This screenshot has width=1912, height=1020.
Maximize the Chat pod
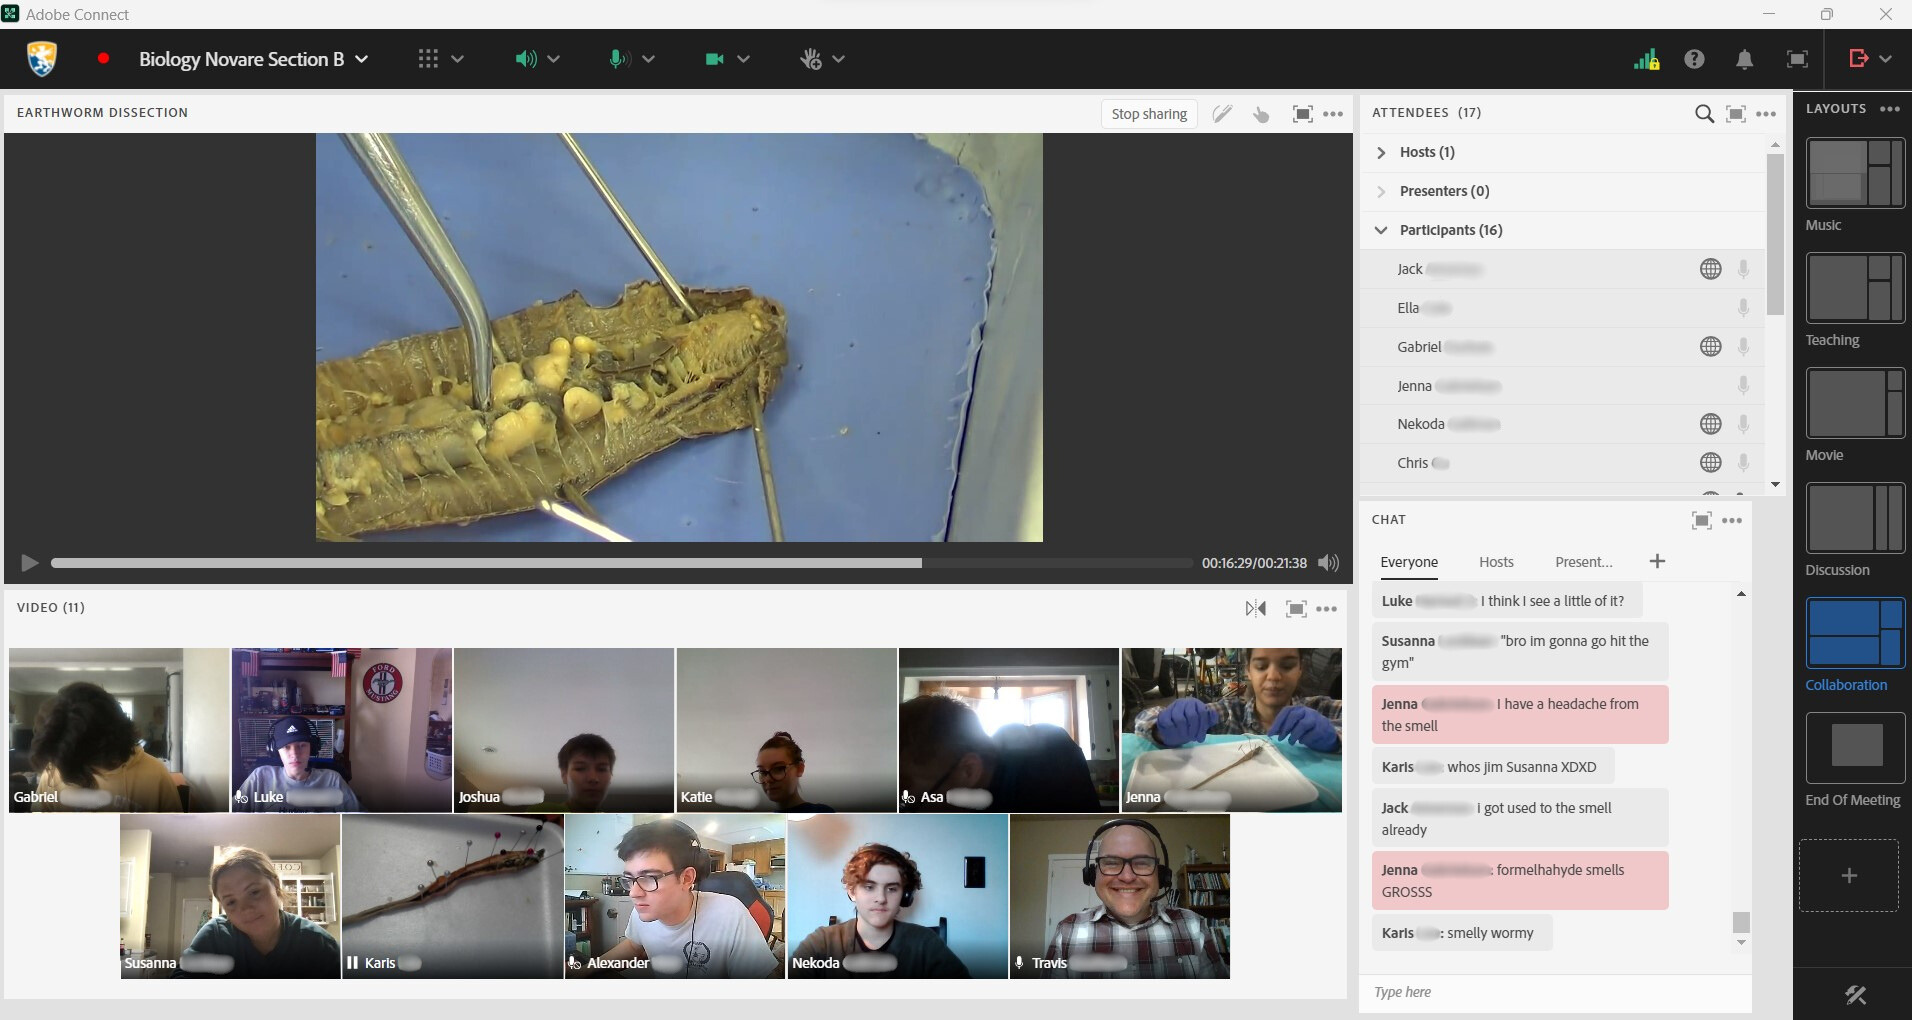tap(1701, 520)
